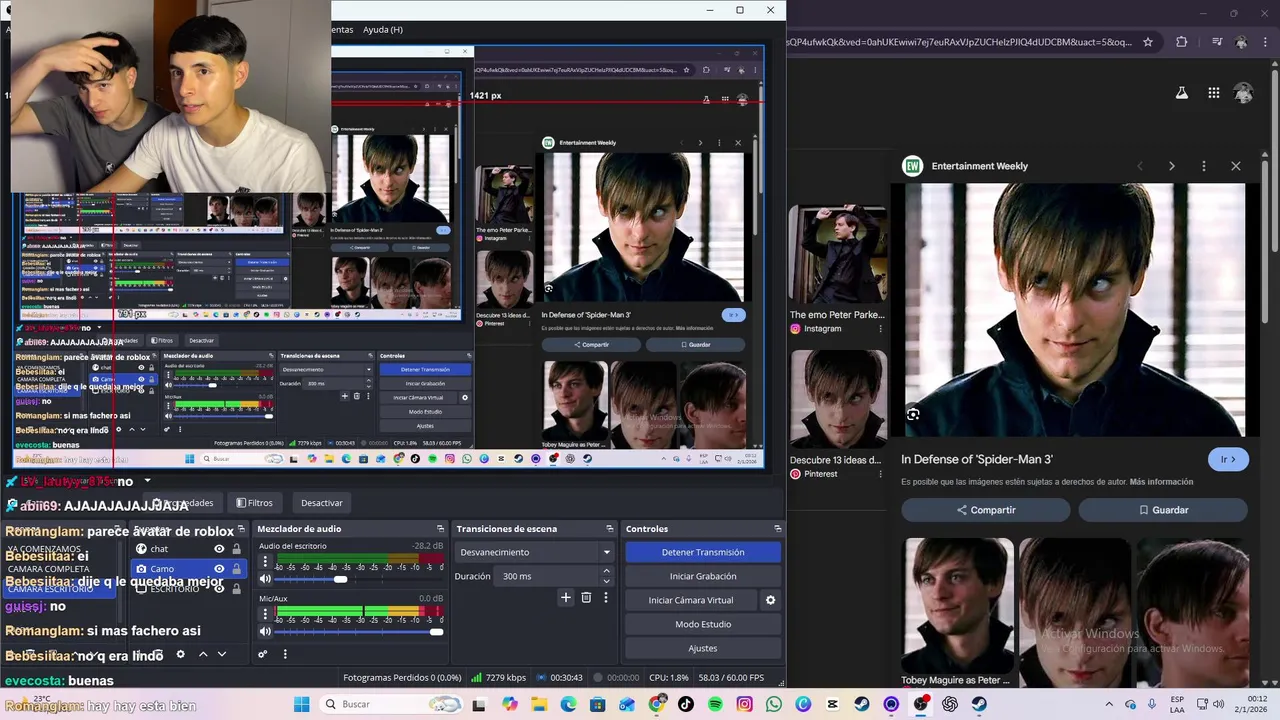The height and width of the screenshot is (720, 1280).
Task: Go to next image in Entertainment Weekly panel
Action: (1172, 166)
